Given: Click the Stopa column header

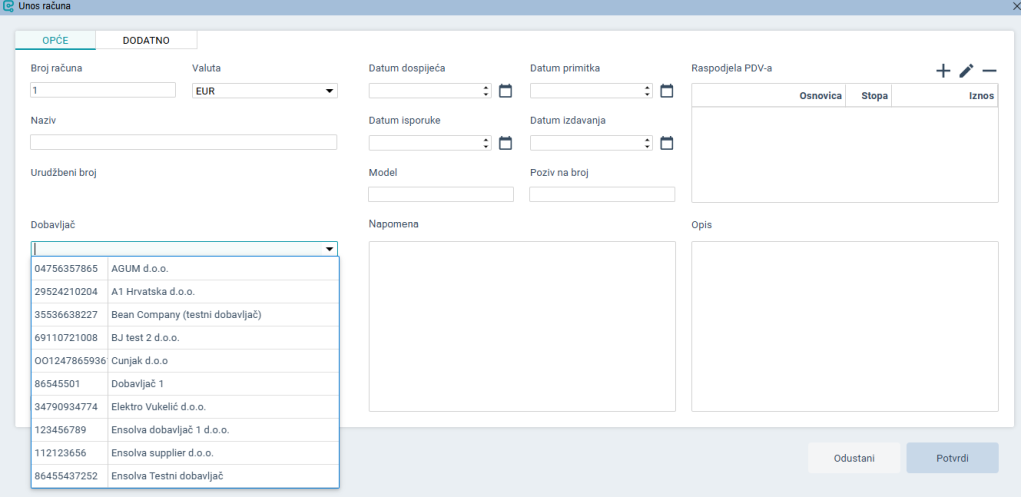Looking at the screenshot, I should coord(867,96).
